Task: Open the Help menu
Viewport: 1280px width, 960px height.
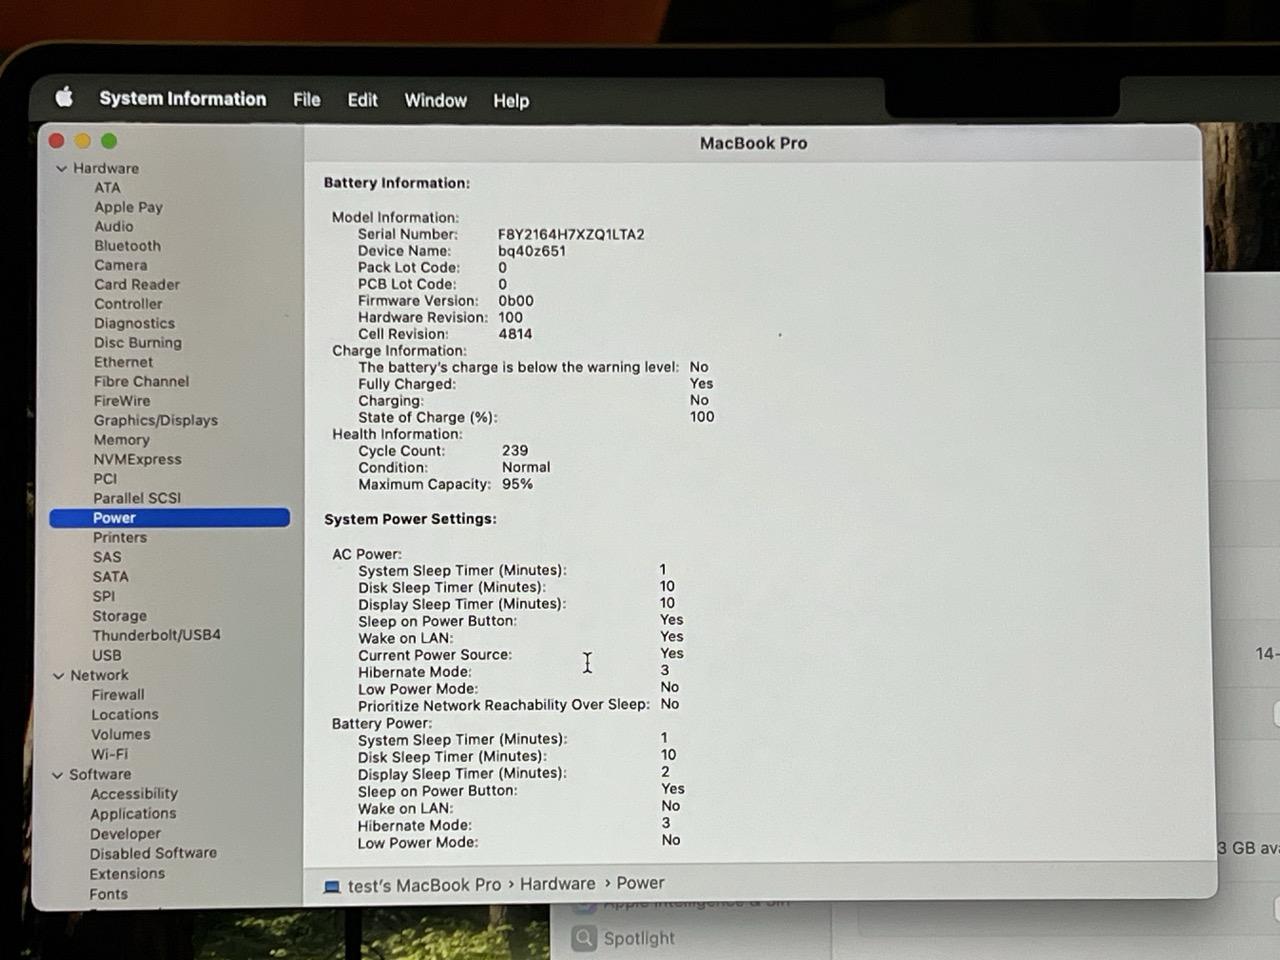Action: coord(510,100)
